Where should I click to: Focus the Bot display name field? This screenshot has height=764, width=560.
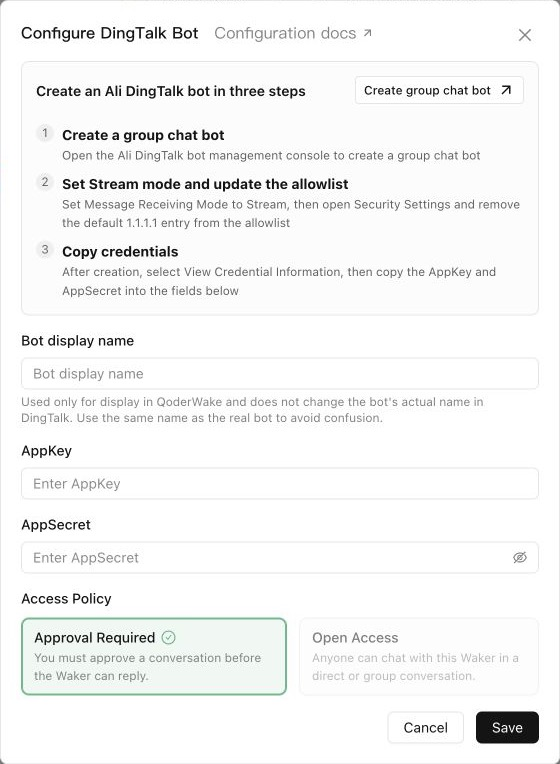tap(280, 374)
